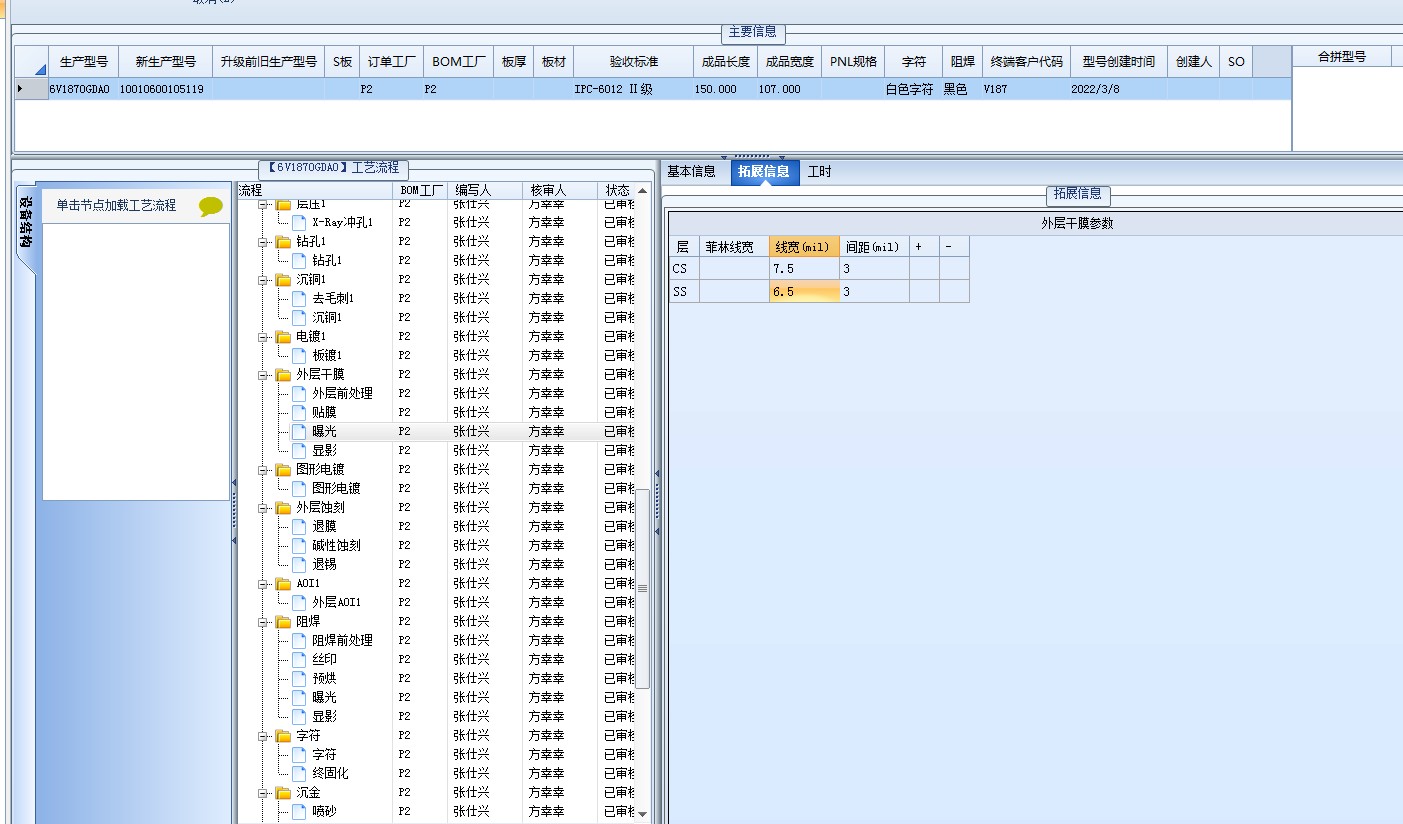
Task: Click the green speech bubble icon
Action: click(x=211, y=206)
